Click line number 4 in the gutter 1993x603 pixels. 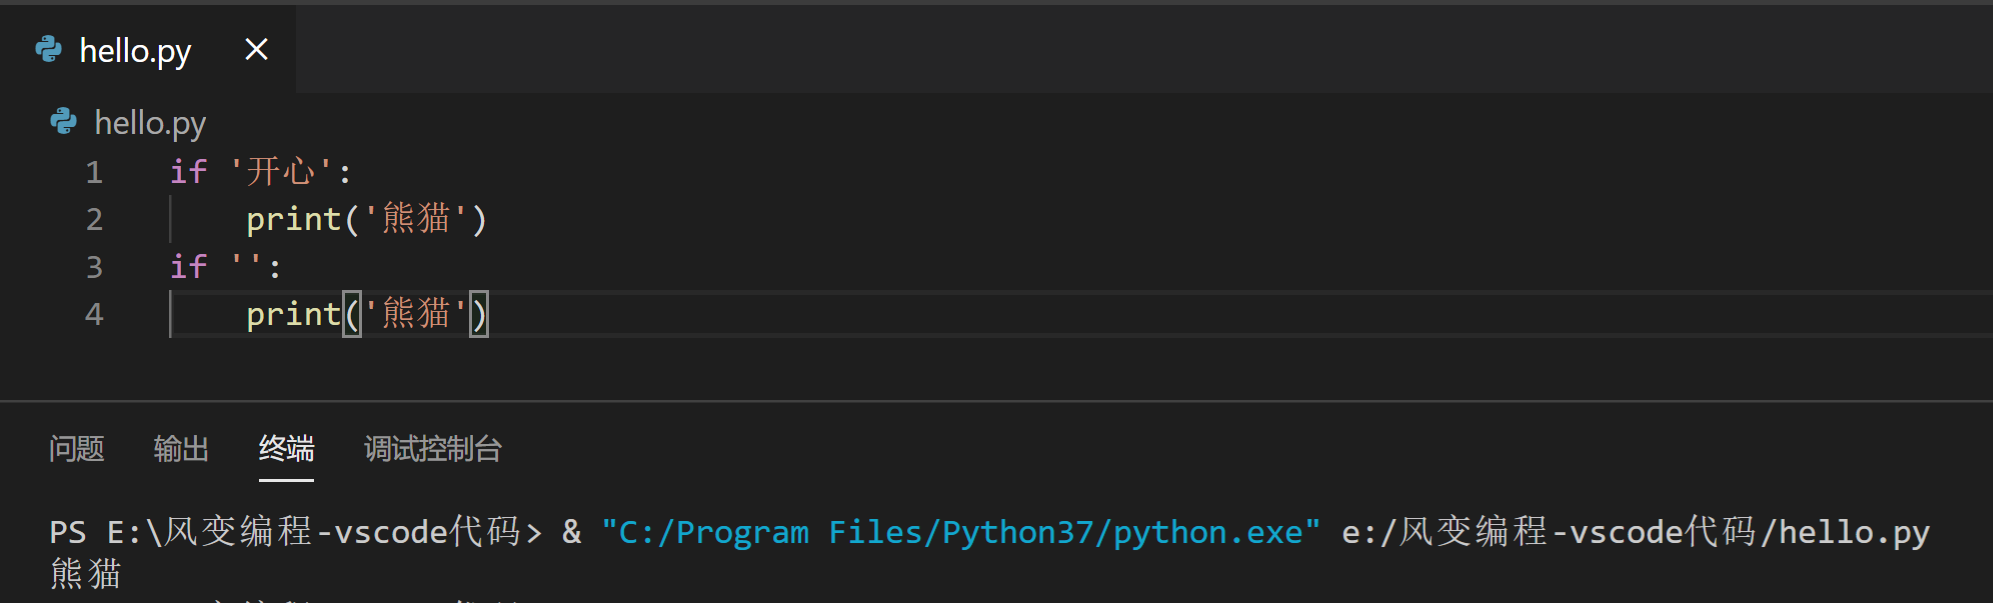click(94, 314)
